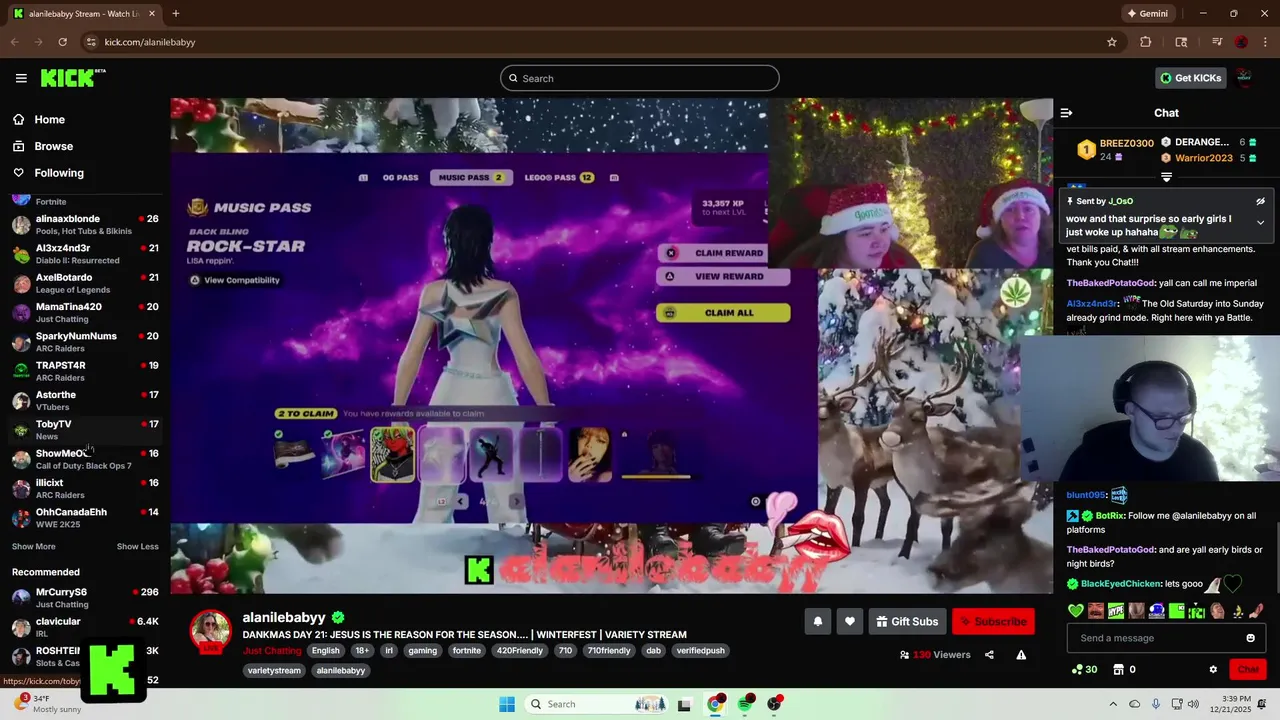Screen dimensions: 1280x720
Task: Open a new browser tab
Action: (175, 14)
